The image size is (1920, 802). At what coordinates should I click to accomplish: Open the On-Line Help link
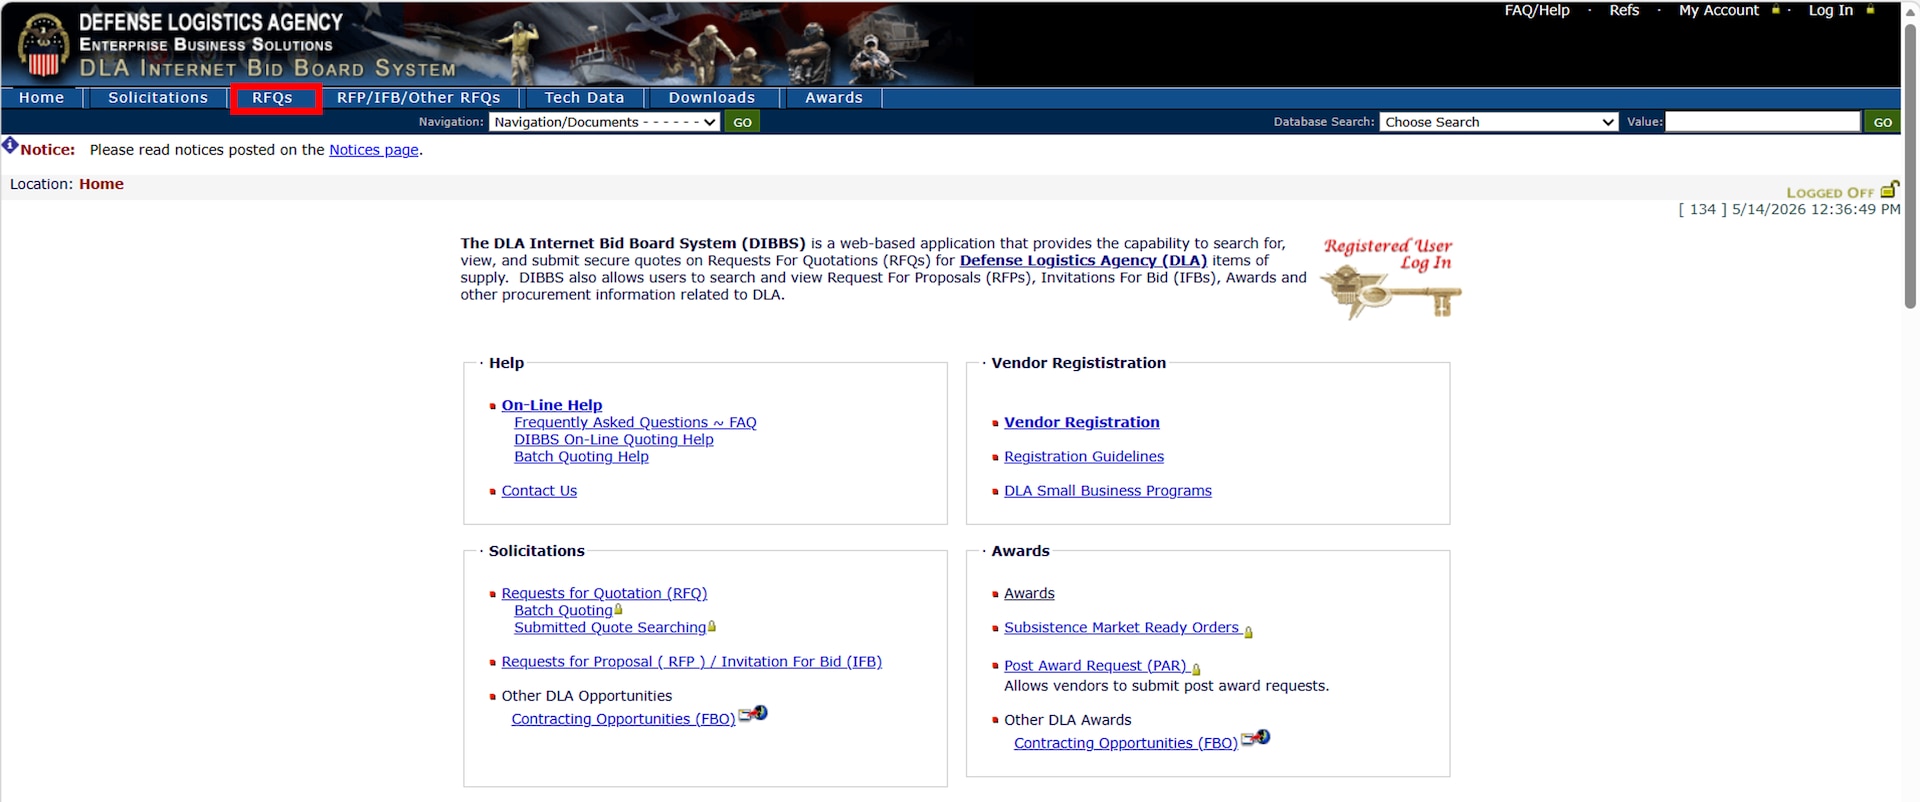[552, 405]
